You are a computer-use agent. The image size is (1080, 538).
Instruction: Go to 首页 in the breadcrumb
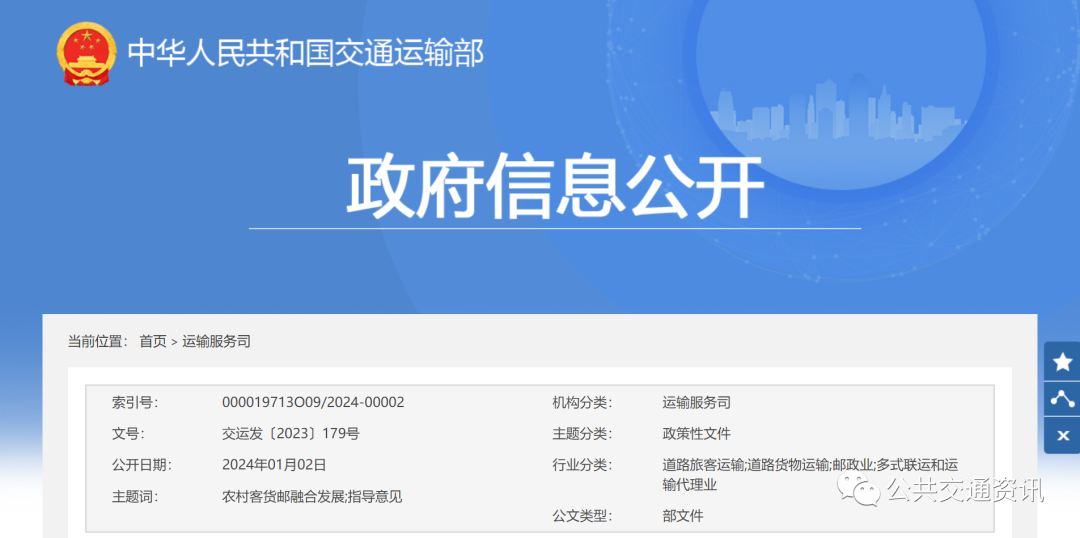pyautogui.click(x=153, y=341)
